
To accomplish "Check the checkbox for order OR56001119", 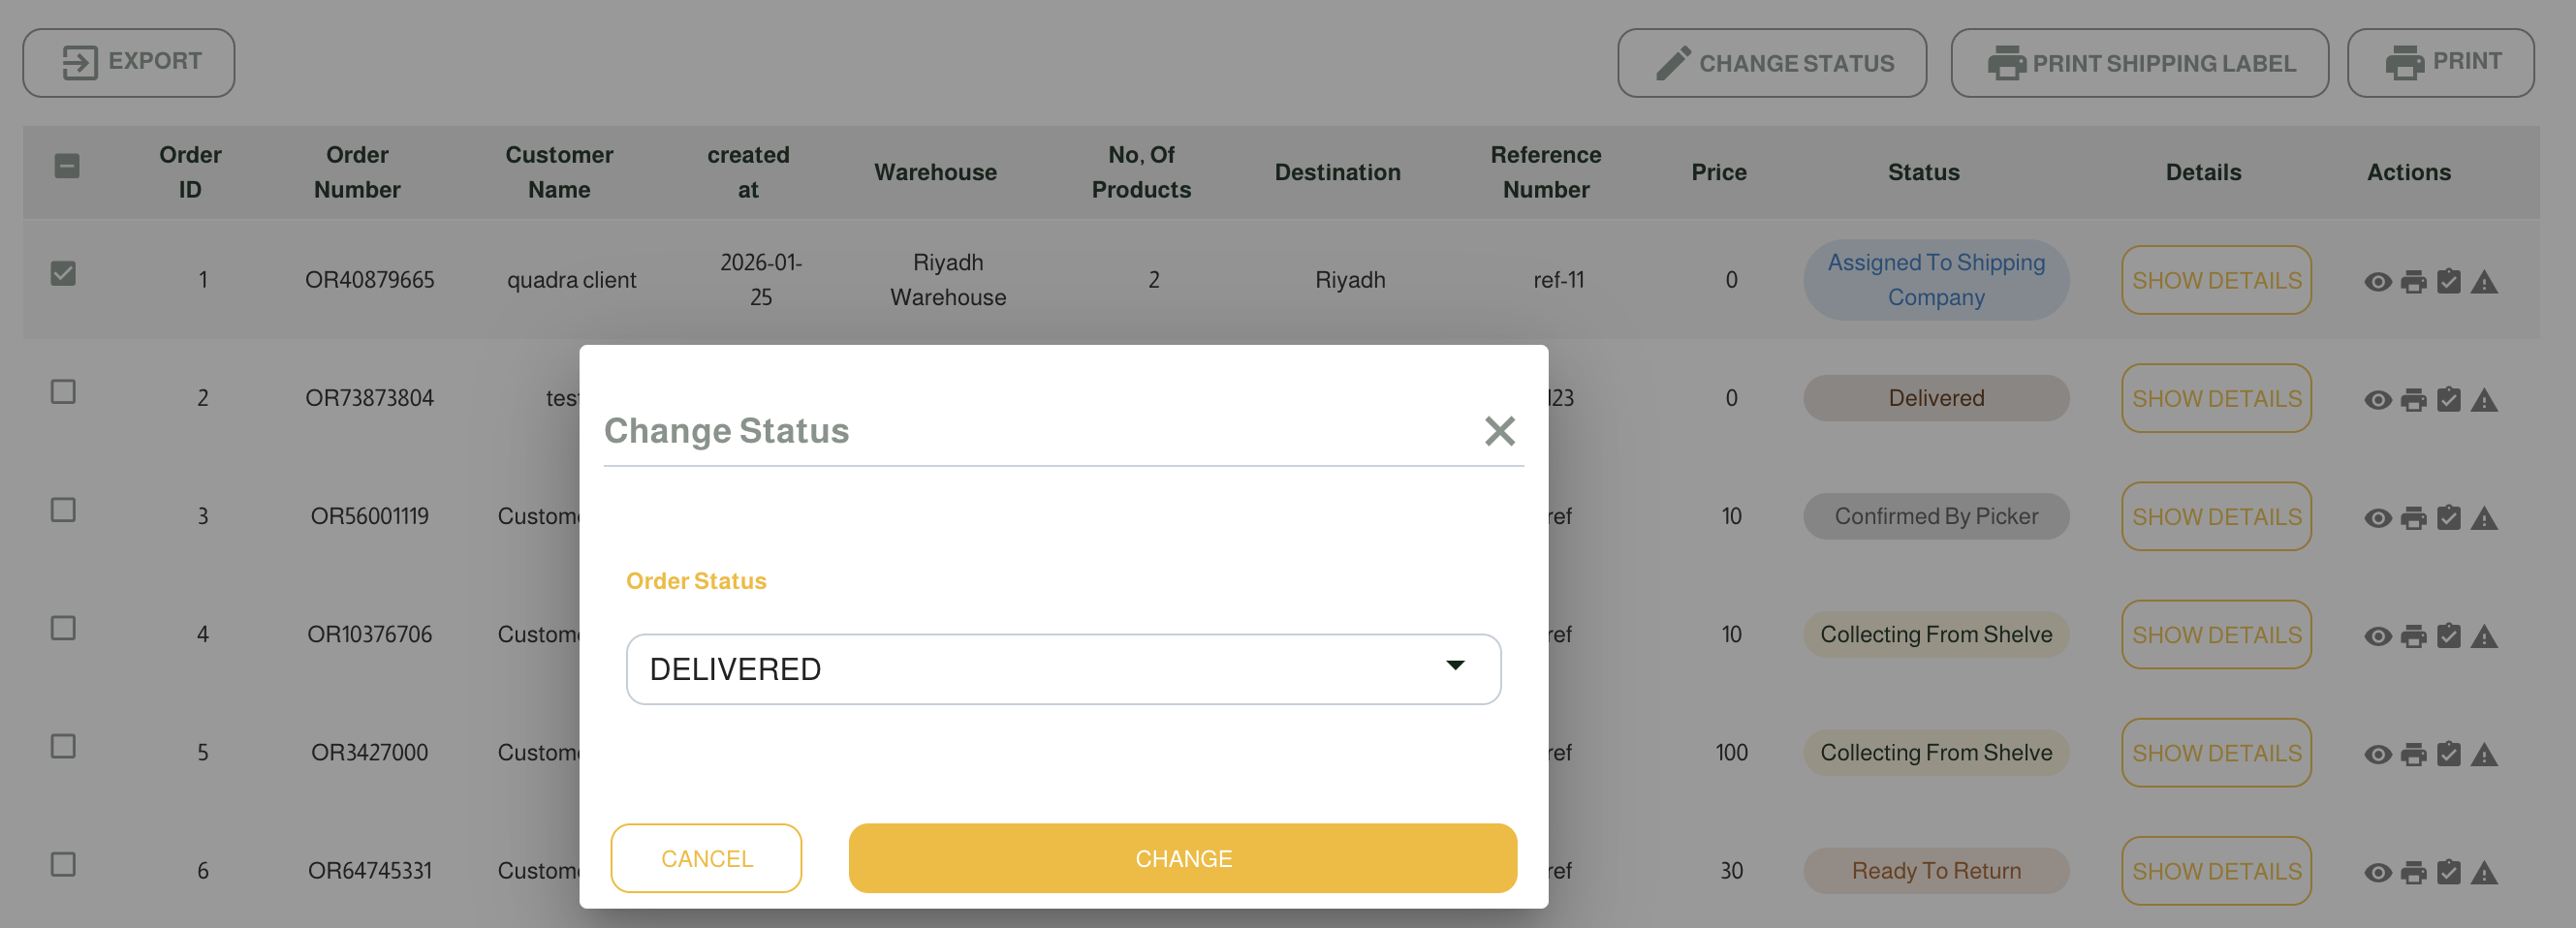I will [63, 509].
